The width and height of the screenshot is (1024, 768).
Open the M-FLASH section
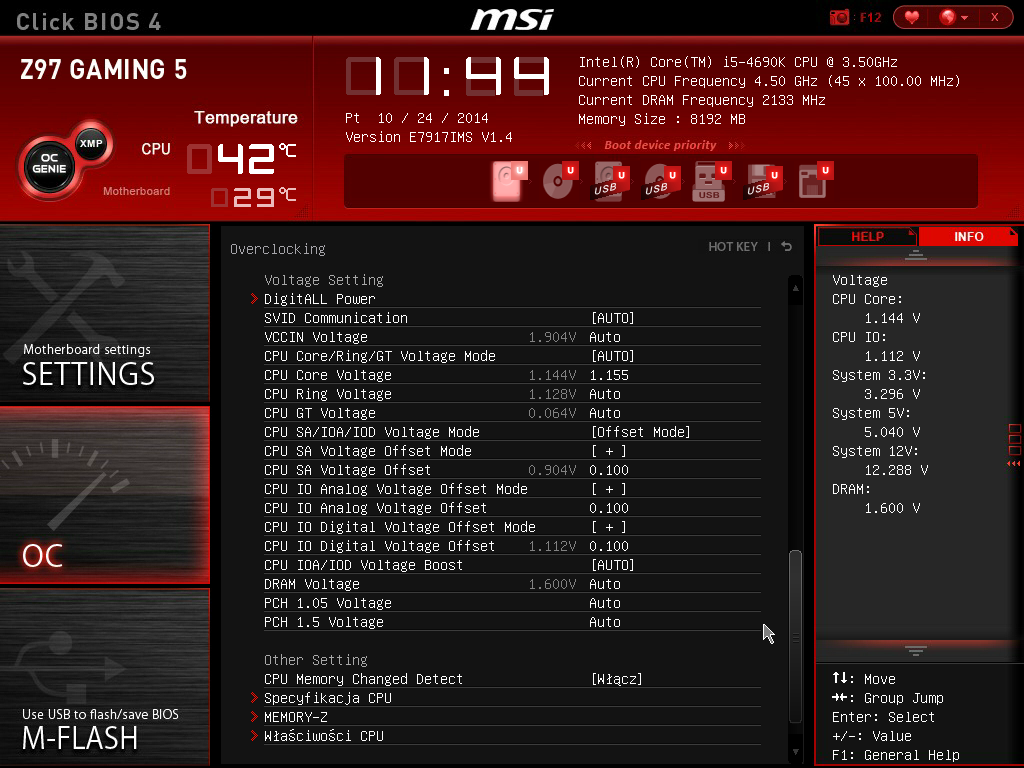104,677
